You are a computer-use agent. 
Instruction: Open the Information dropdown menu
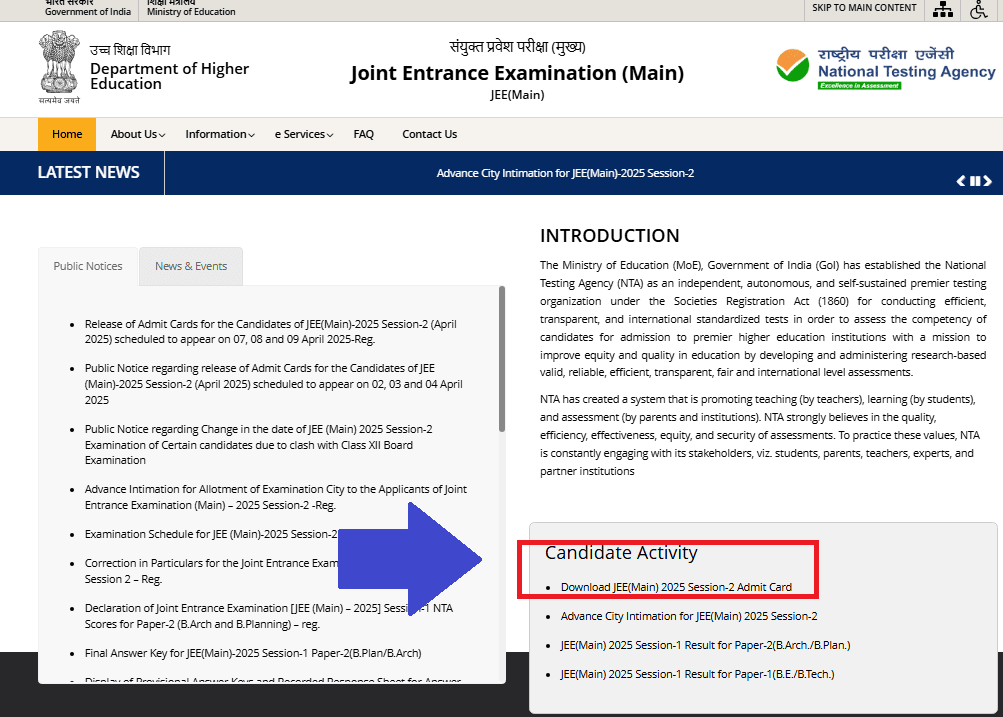click(218, 133)
